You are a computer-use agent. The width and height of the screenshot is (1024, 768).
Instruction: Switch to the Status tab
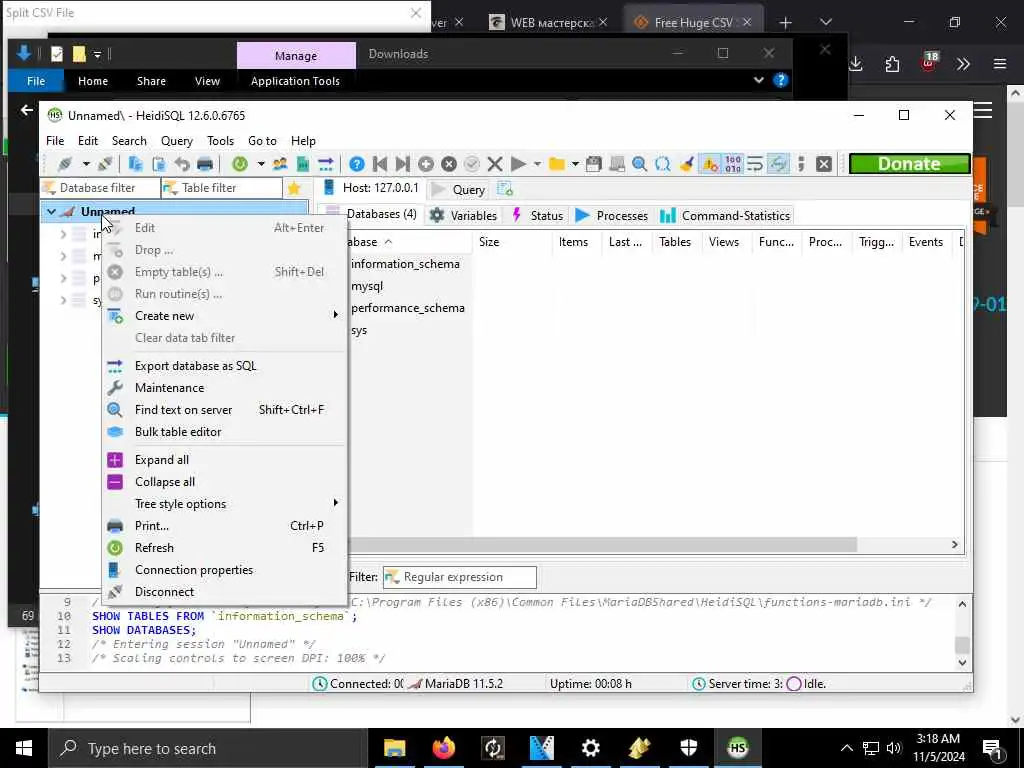point(537,216)
